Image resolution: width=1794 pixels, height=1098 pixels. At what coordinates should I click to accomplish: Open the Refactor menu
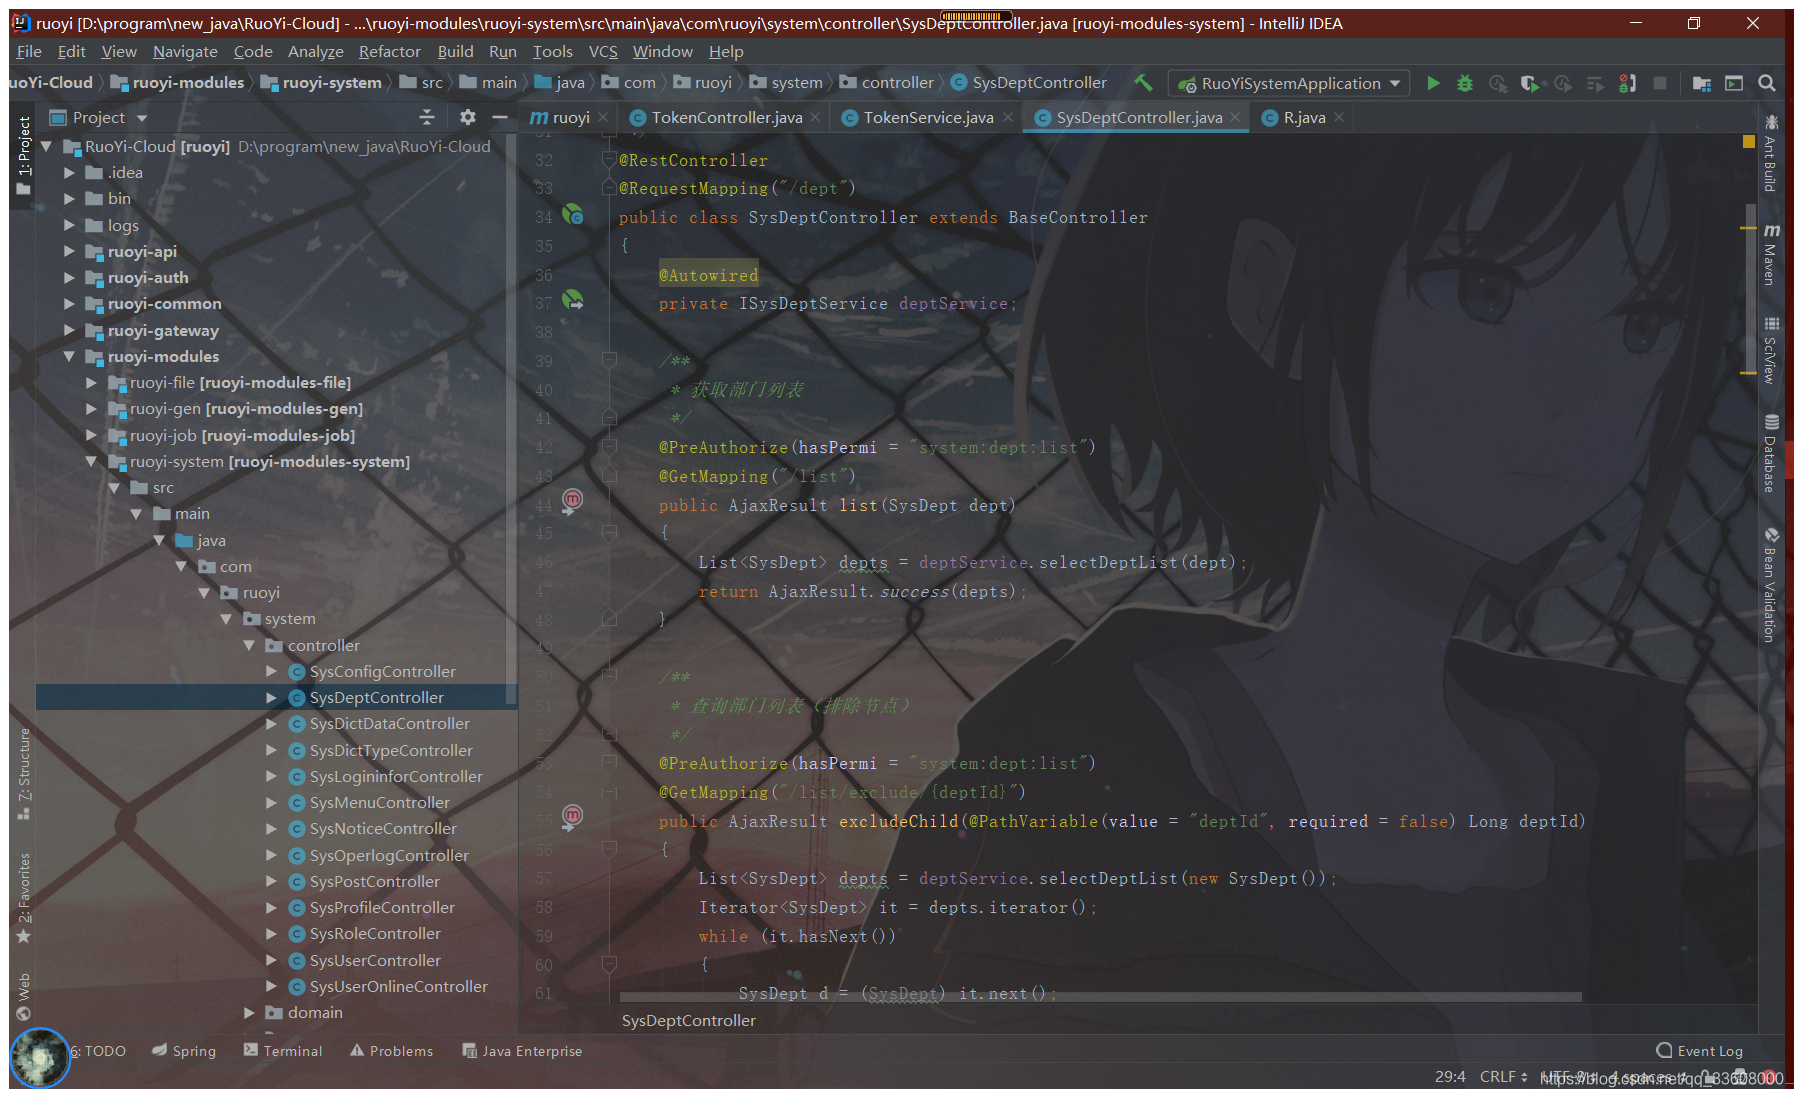(390, 51)
